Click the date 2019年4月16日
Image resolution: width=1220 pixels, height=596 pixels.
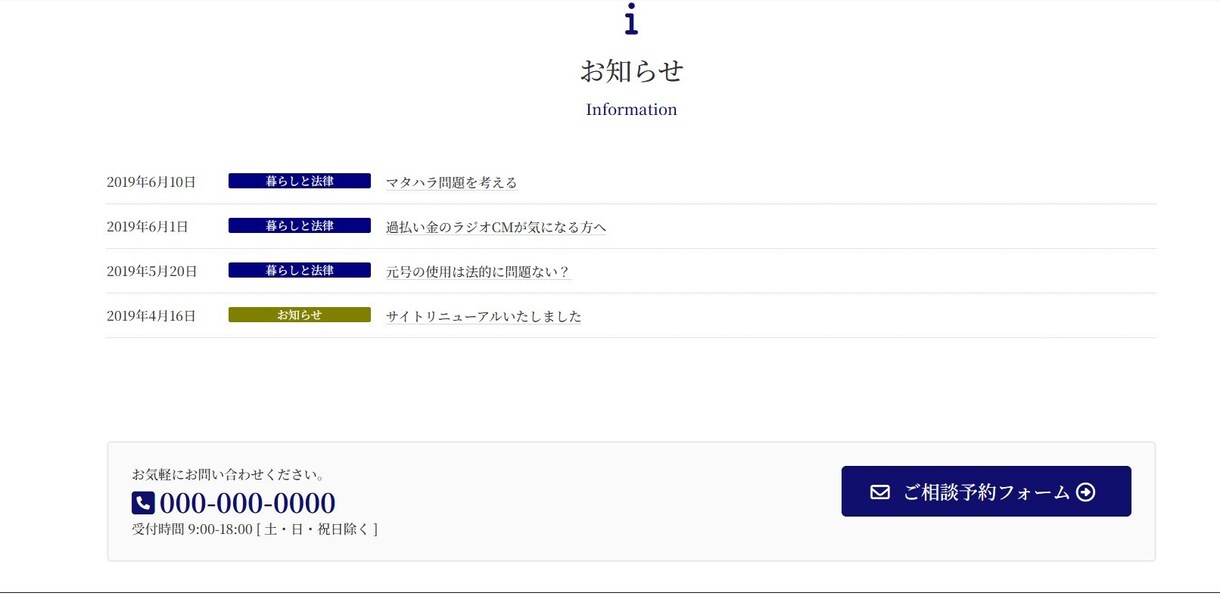click(152, 316)
